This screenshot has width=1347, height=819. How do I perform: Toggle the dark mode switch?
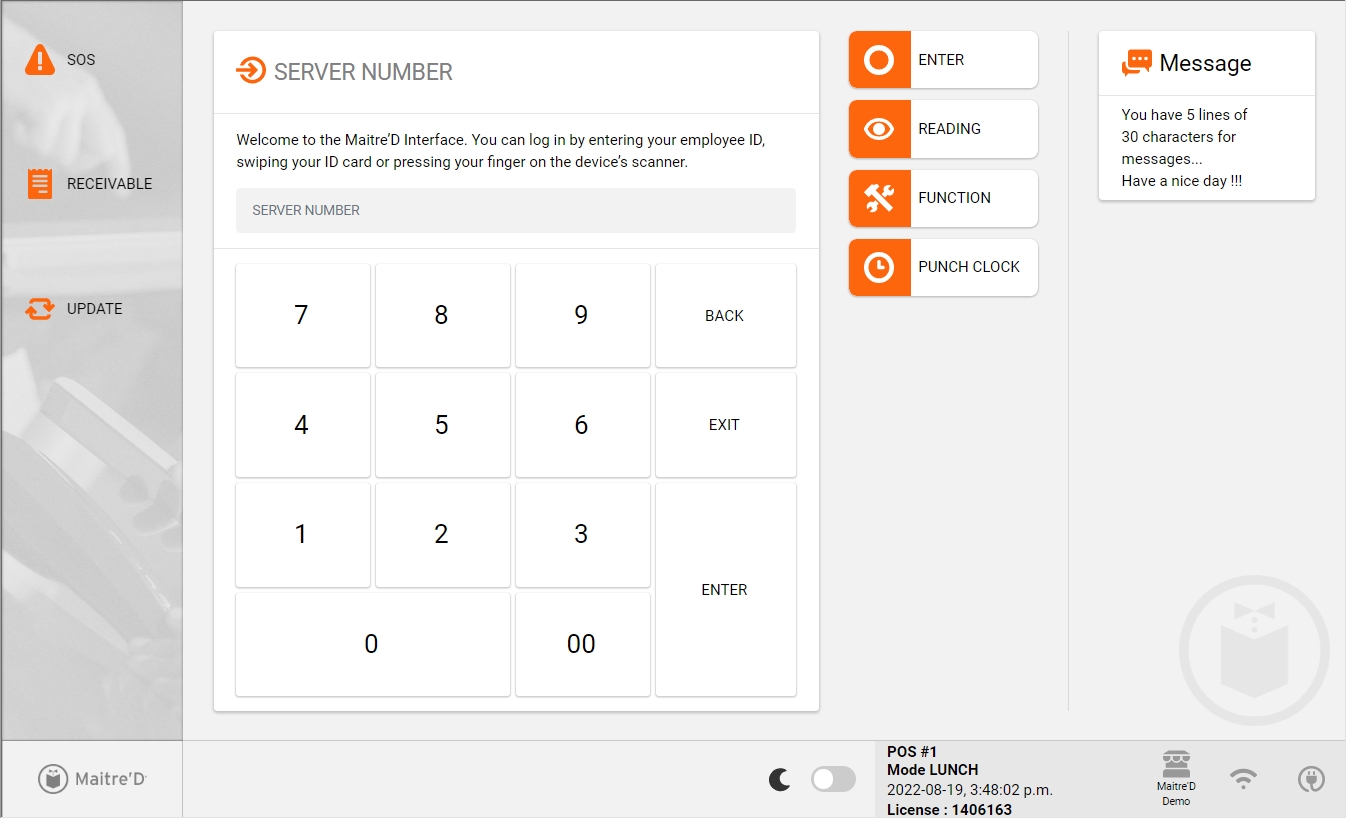tap(833, 779)
